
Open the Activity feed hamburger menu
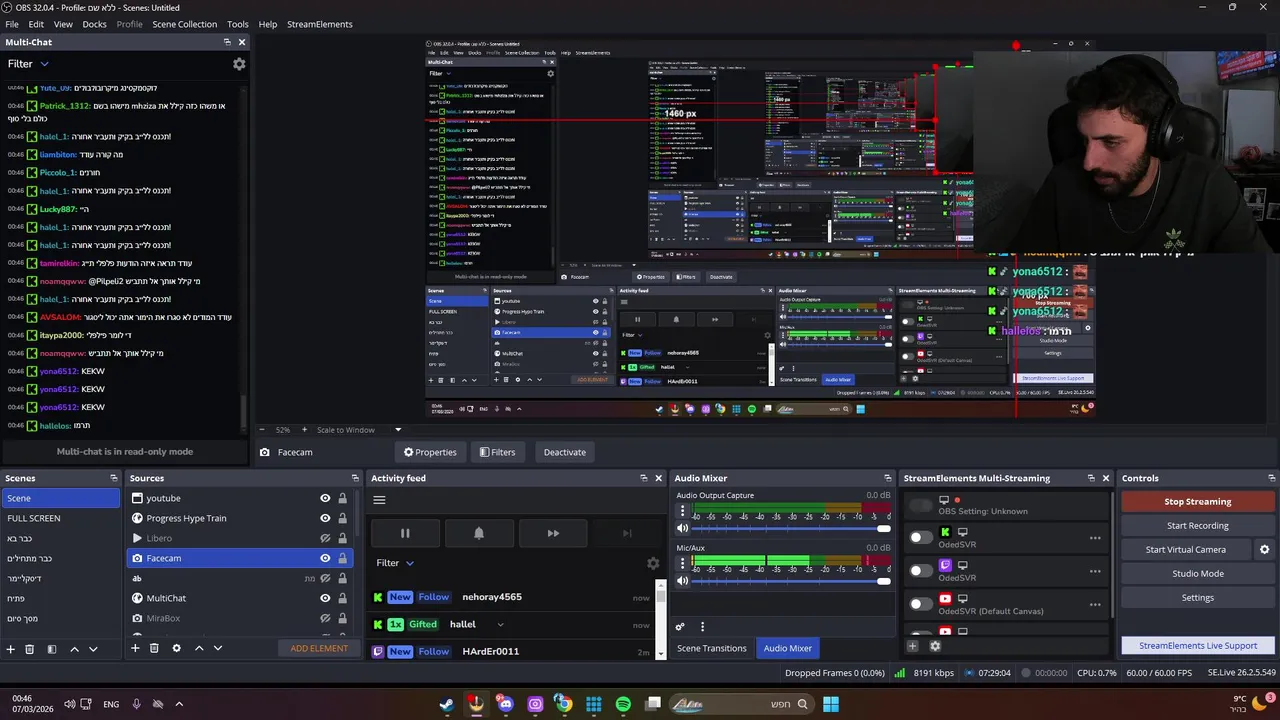point(379,500)
